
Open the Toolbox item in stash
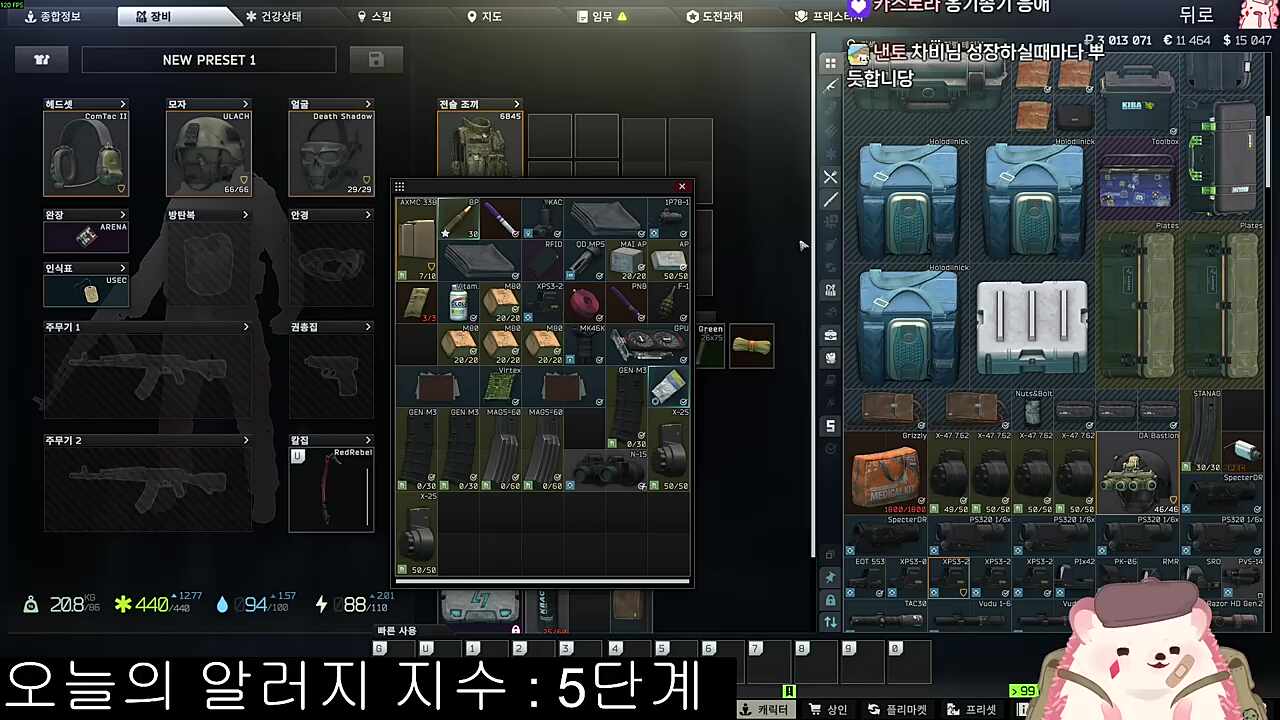click(x=1138, y=178)
